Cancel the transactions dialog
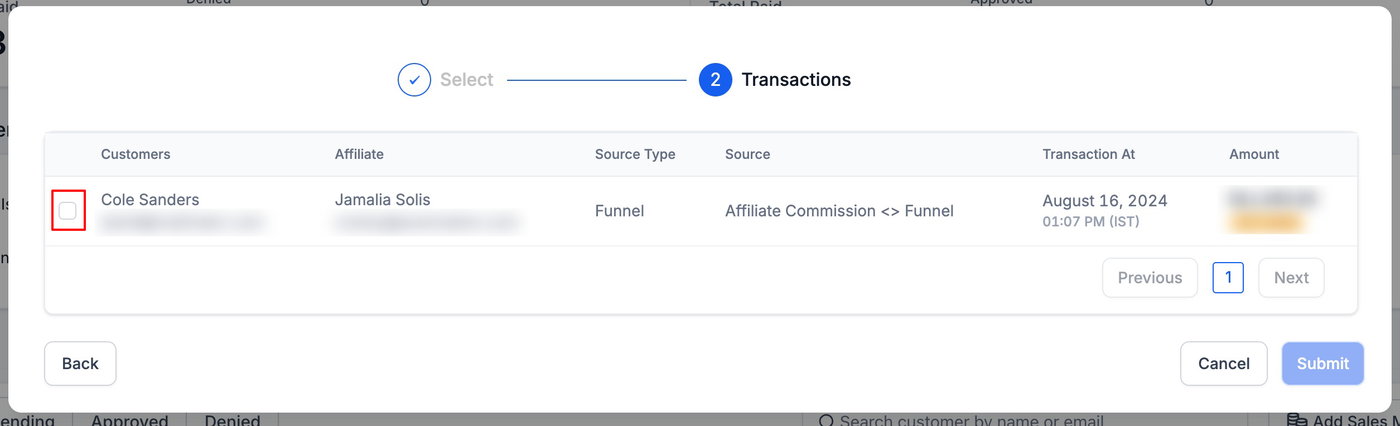 1223,364
